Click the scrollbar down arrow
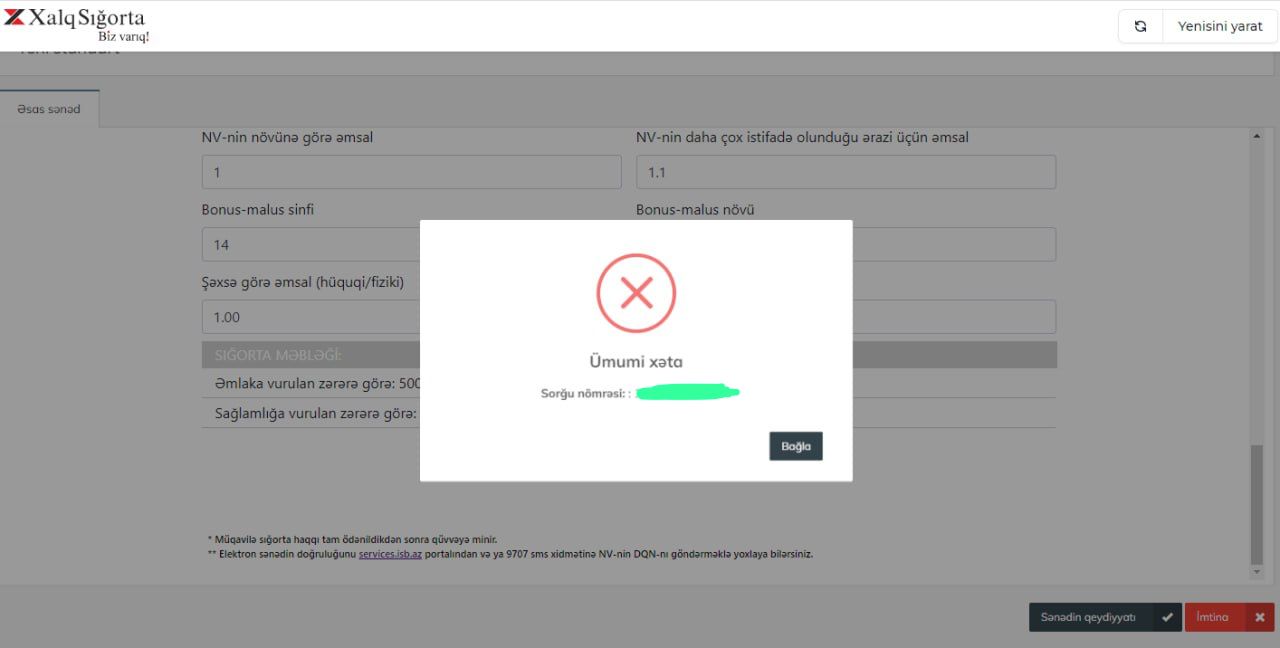Image resolution: width=1280 pixels, height=648 pixels. [x=1257, y=572]
